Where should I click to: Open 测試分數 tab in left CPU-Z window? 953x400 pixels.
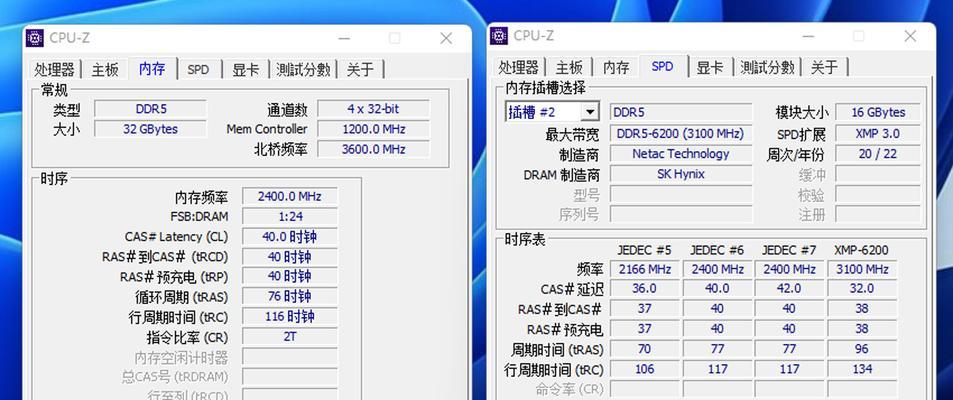[x=303, y=69]
